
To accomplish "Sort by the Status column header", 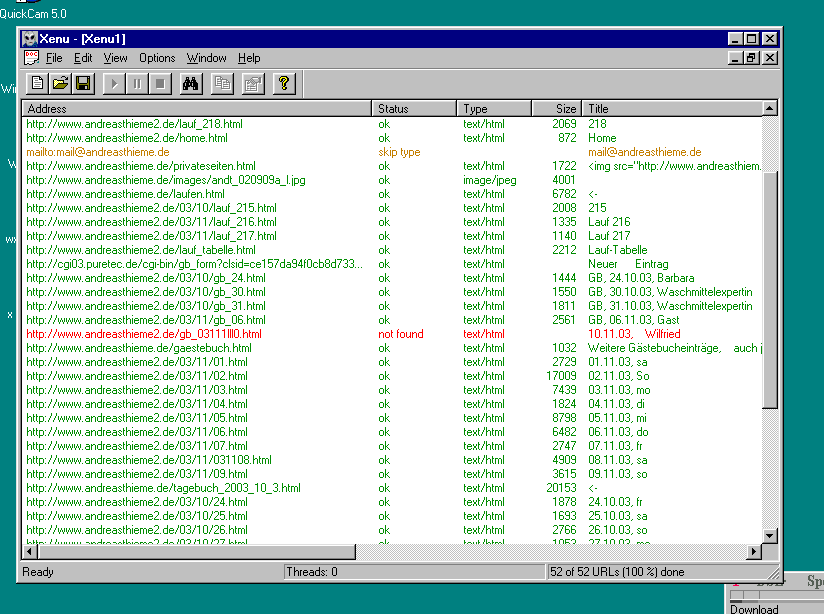I will 414,109.
